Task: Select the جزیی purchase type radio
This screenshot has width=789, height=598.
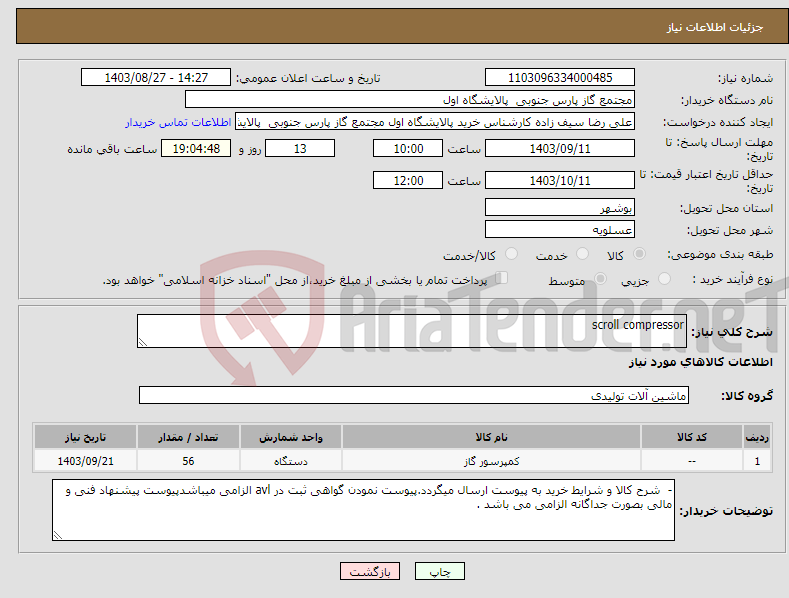Action: coord(664,278)
